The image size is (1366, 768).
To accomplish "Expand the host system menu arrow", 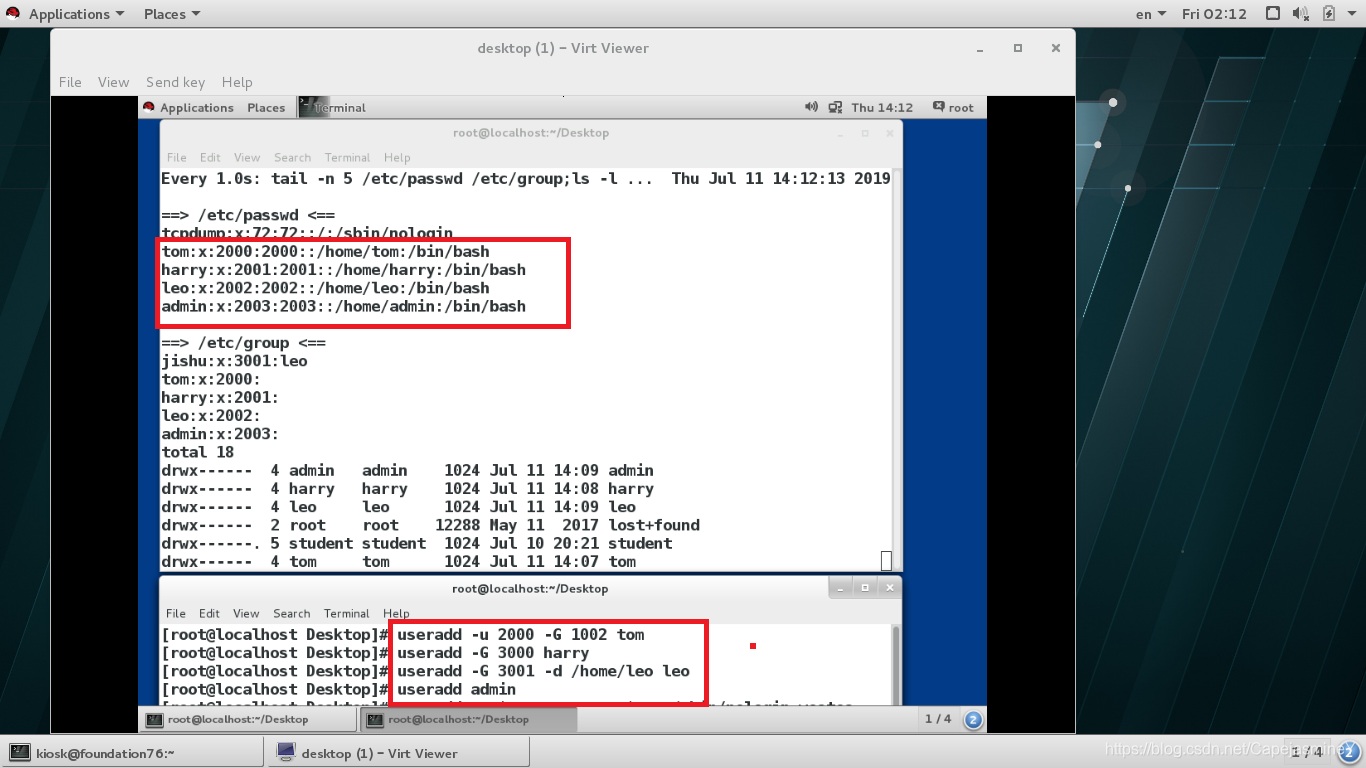I will [x=1351, y=14].
